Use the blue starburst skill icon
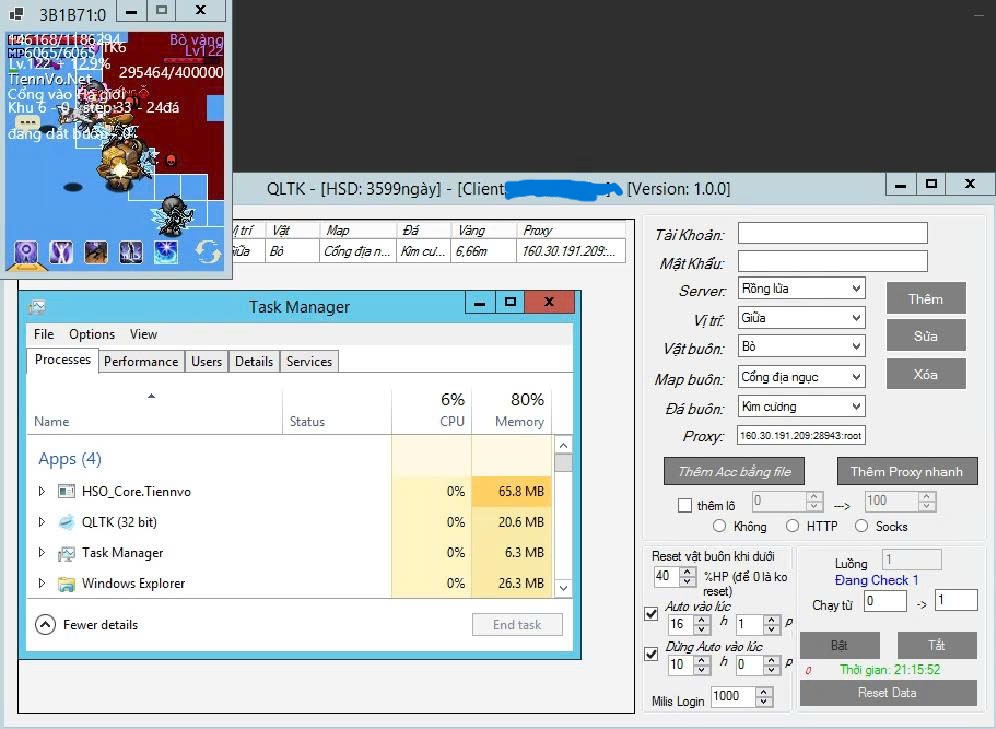The width and height of the screenshot is (996, 729). coord(165,252)
